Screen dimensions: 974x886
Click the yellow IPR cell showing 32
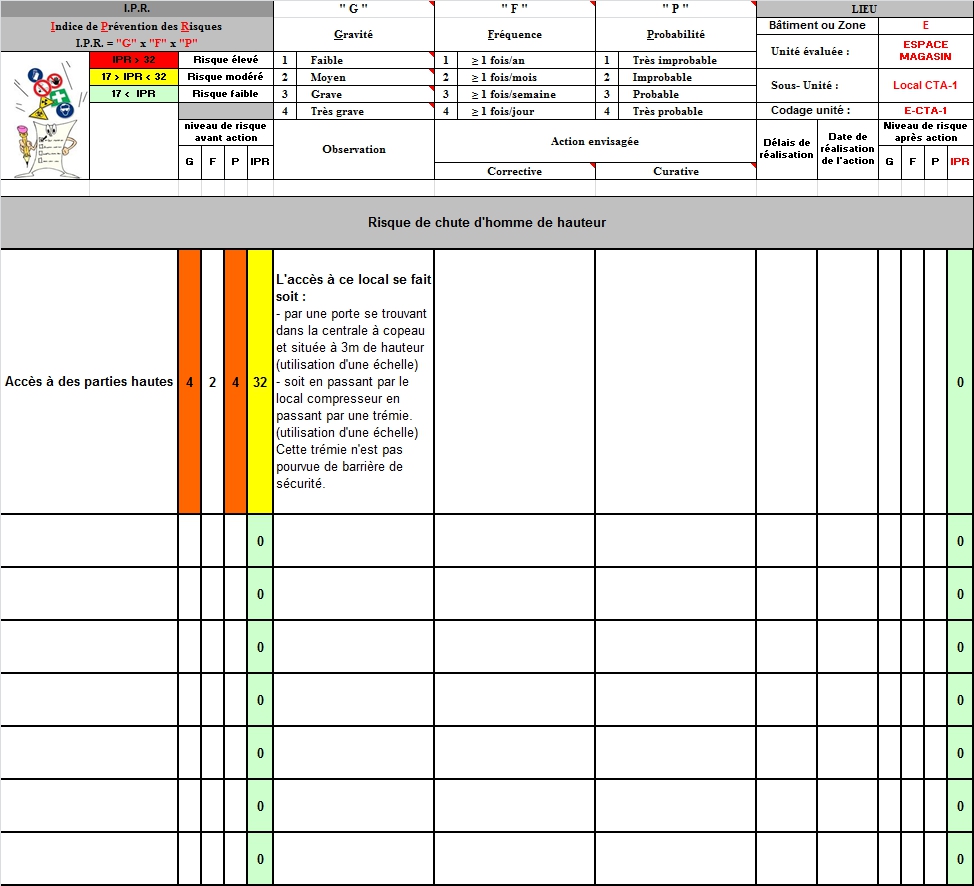pyautogui.click(x=260, y=382)
